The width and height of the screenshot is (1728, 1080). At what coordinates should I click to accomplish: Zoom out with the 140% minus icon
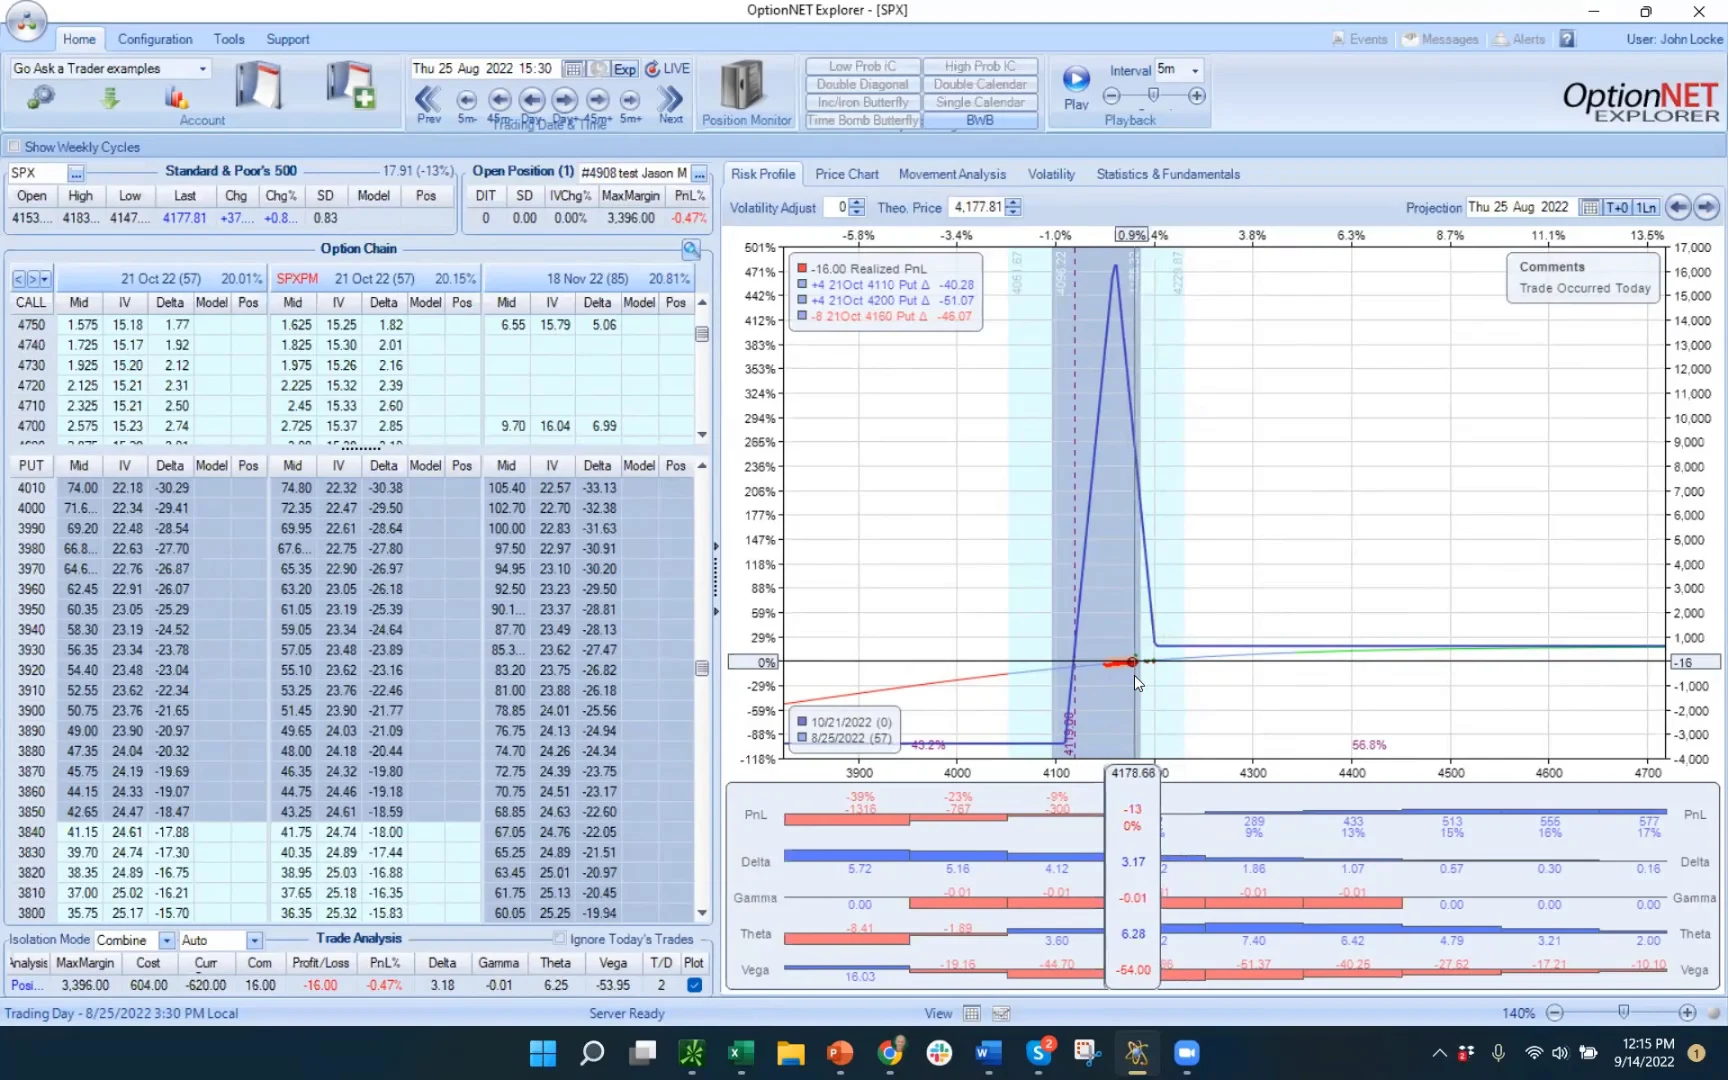click(x=1555, y=1013)
